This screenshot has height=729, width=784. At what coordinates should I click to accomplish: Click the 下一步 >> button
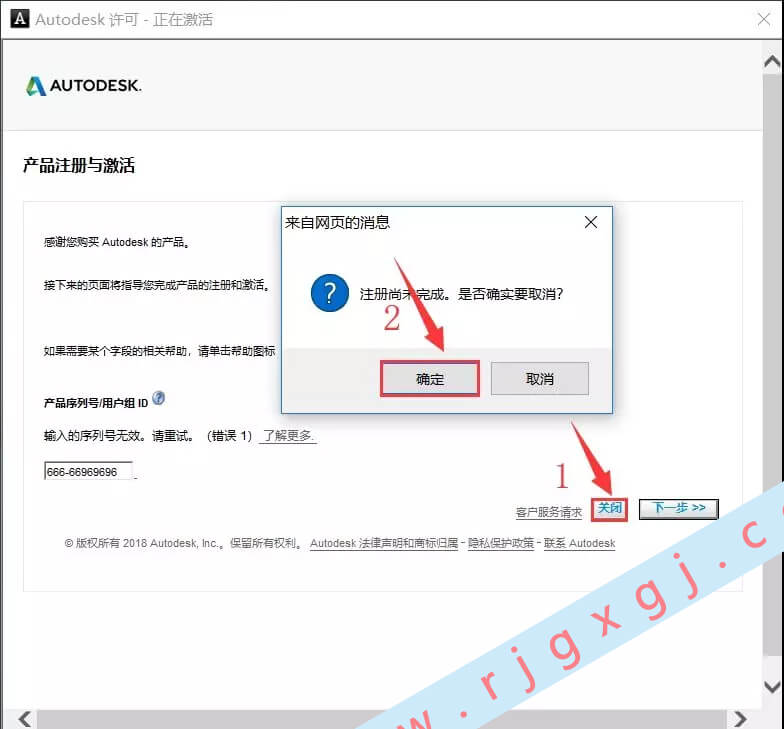point(678,508)
